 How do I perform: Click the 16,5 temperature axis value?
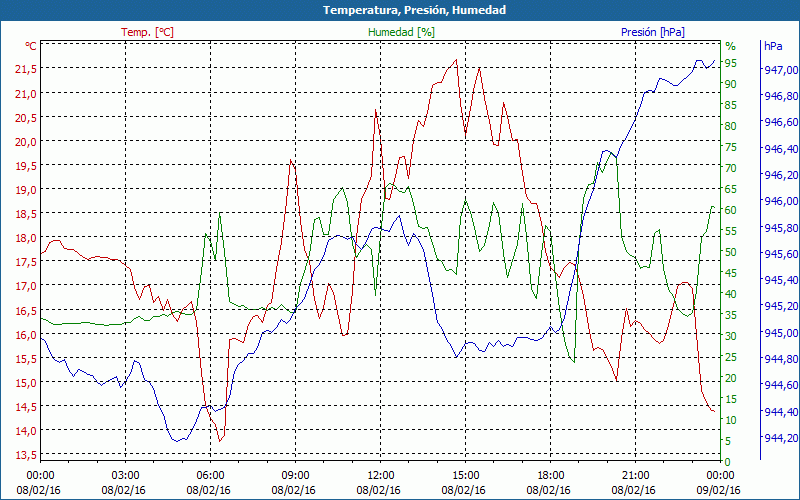(26, 310)
